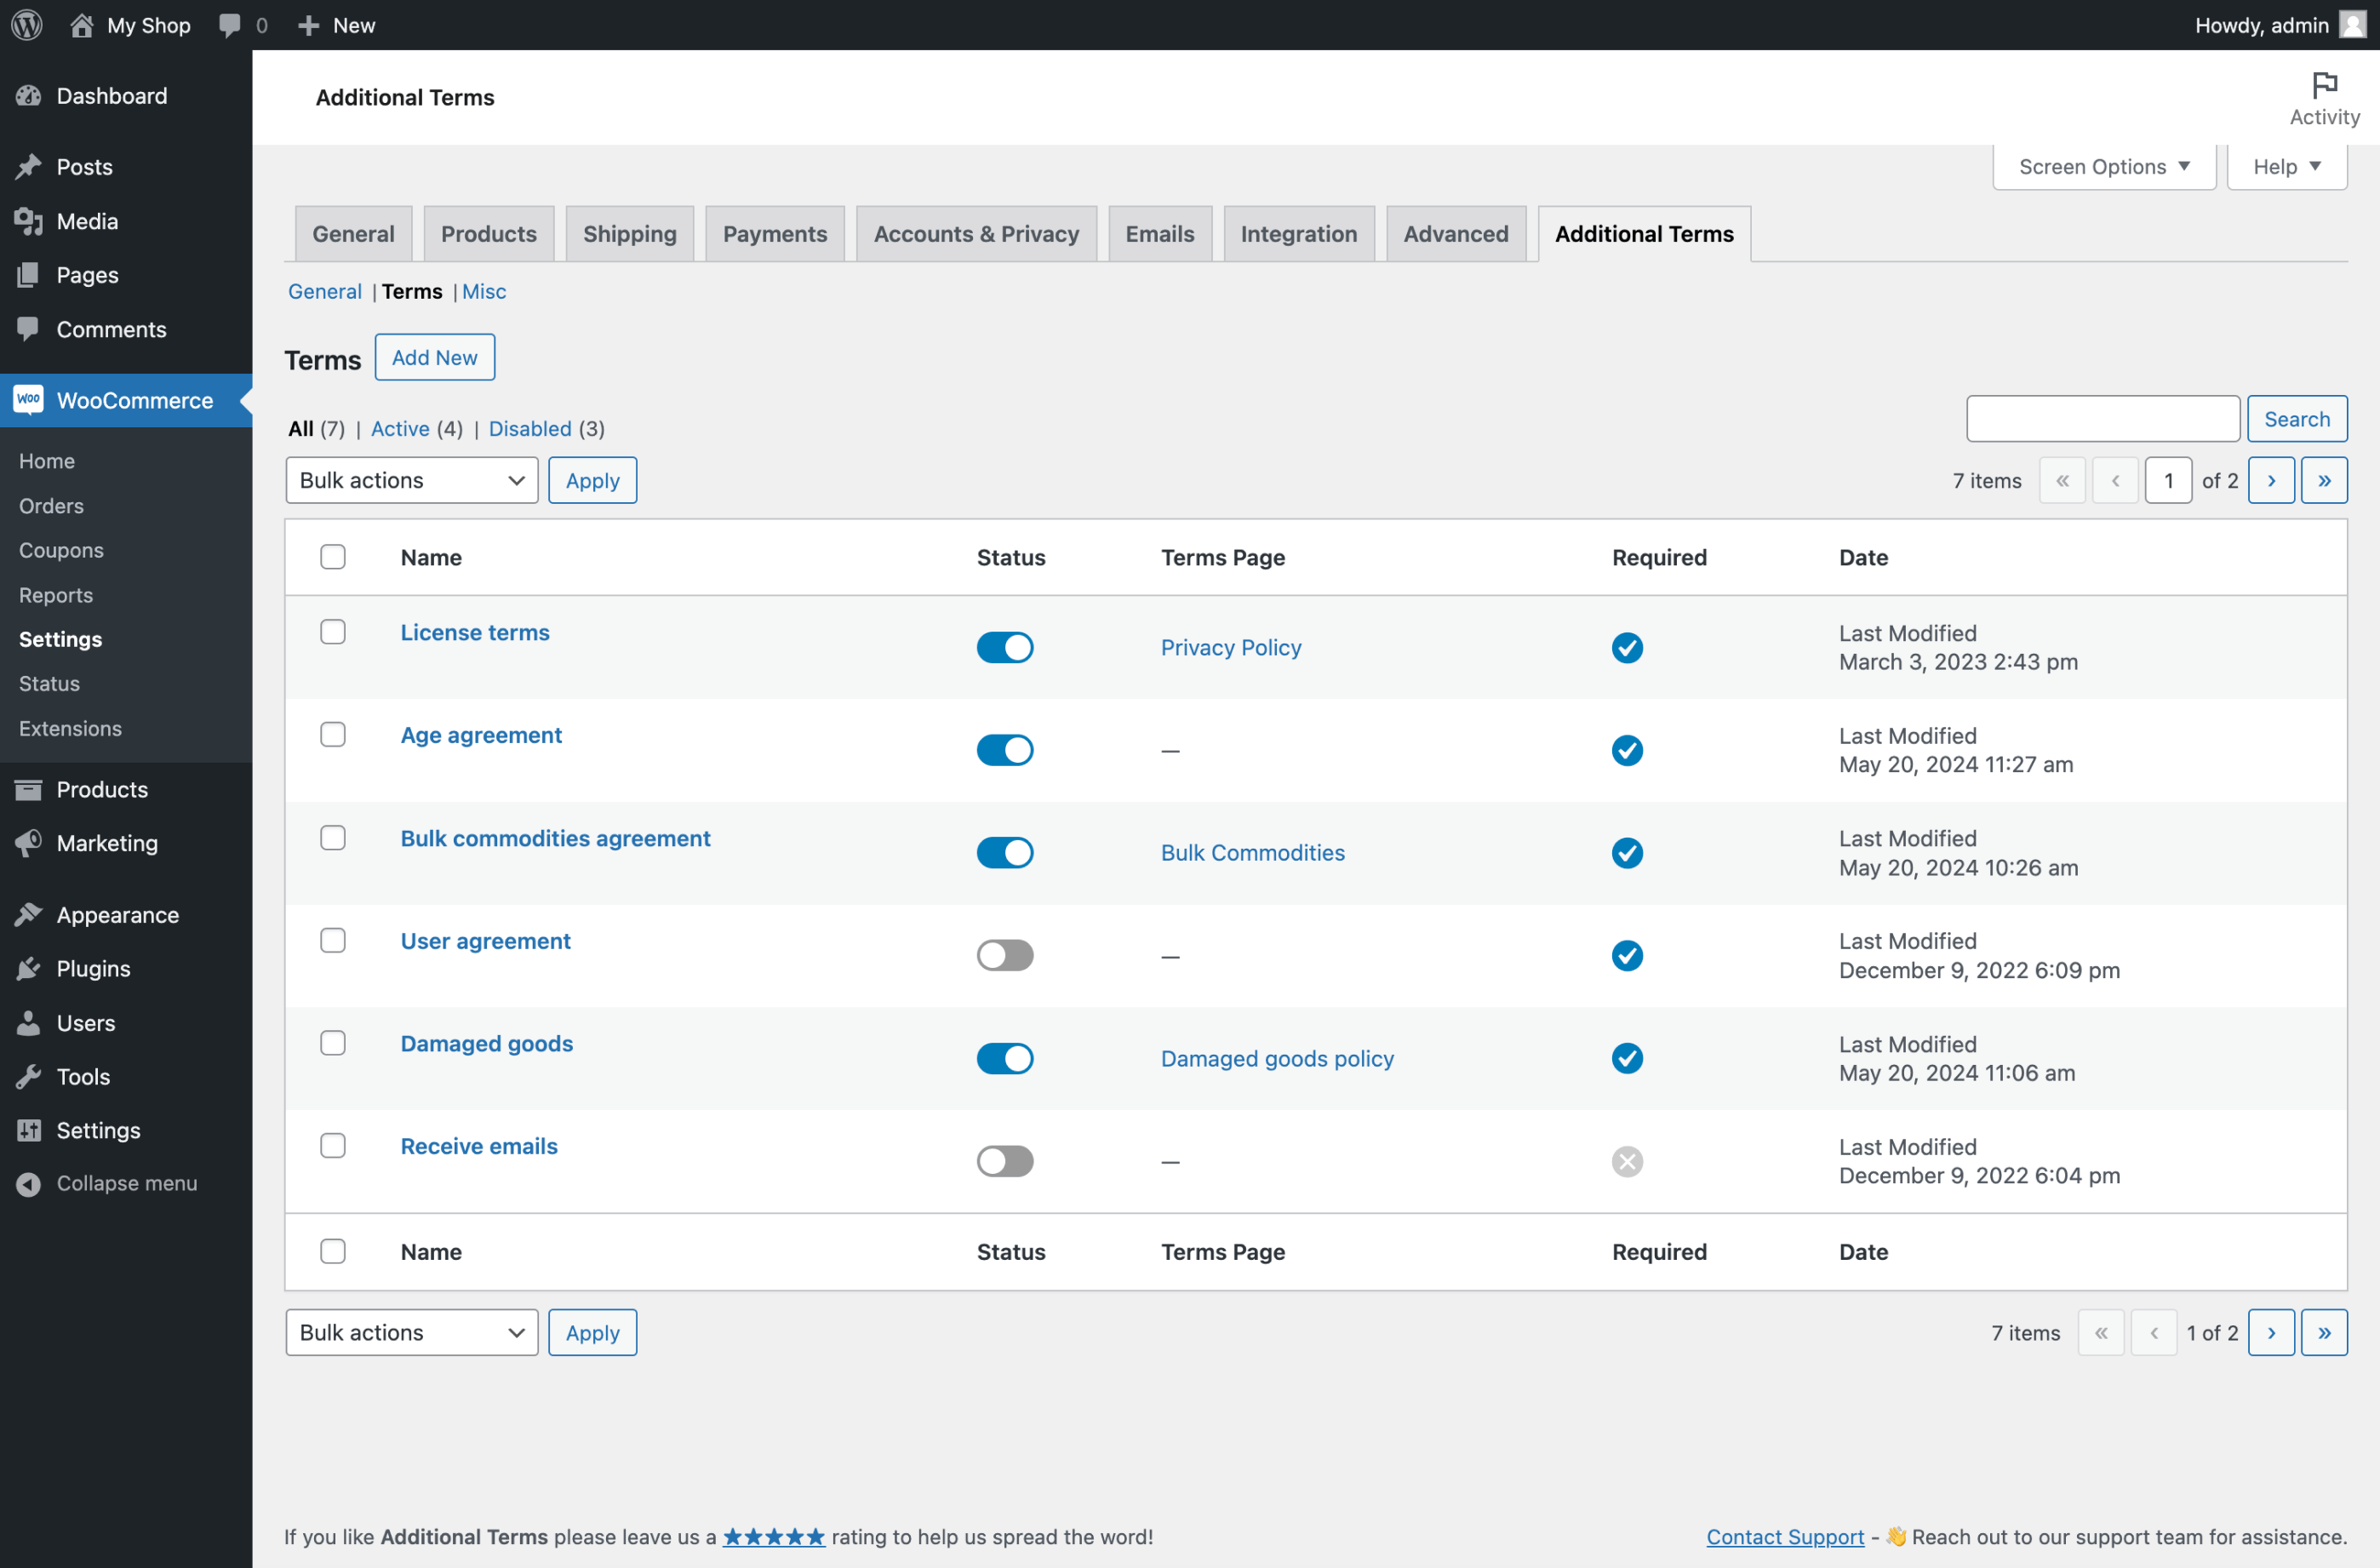Viewport: 2380px width, 1568px height.
Task: Open Media via the sidebar icon
Action: tap(28, 221)
